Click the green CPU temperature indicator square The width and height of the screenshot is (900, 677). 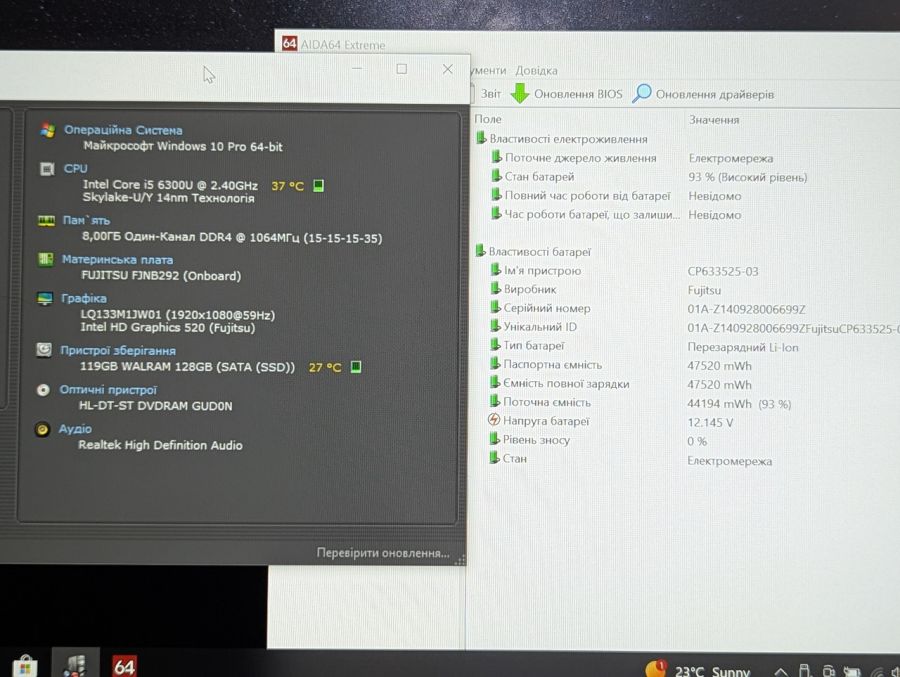[x=319, y=185]
